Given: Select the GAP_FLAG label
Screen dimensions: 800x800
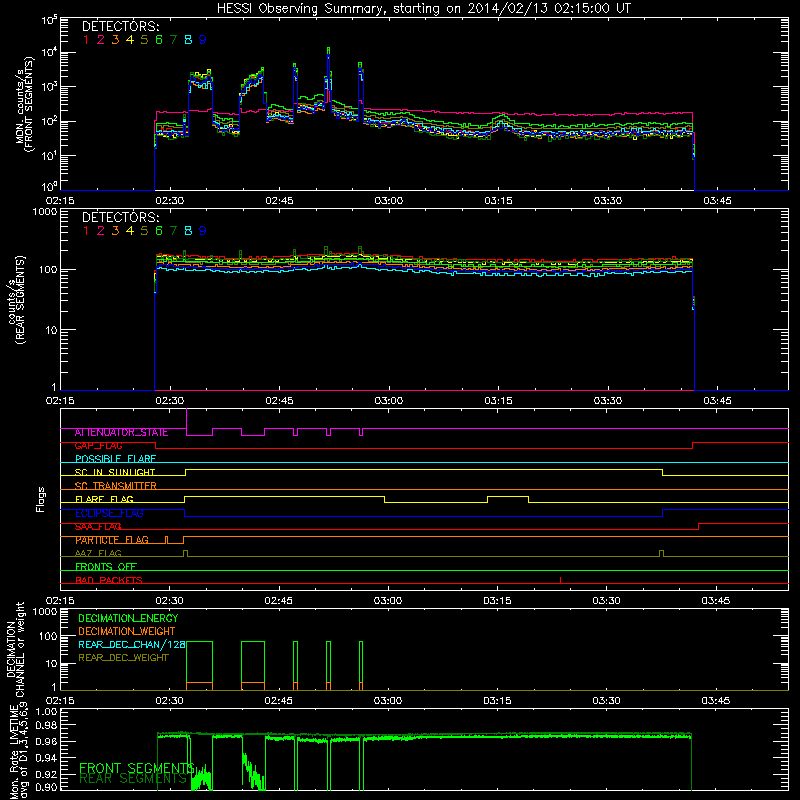Looking at the screenshot, I should pyautogui.click(x=98, y=446).
